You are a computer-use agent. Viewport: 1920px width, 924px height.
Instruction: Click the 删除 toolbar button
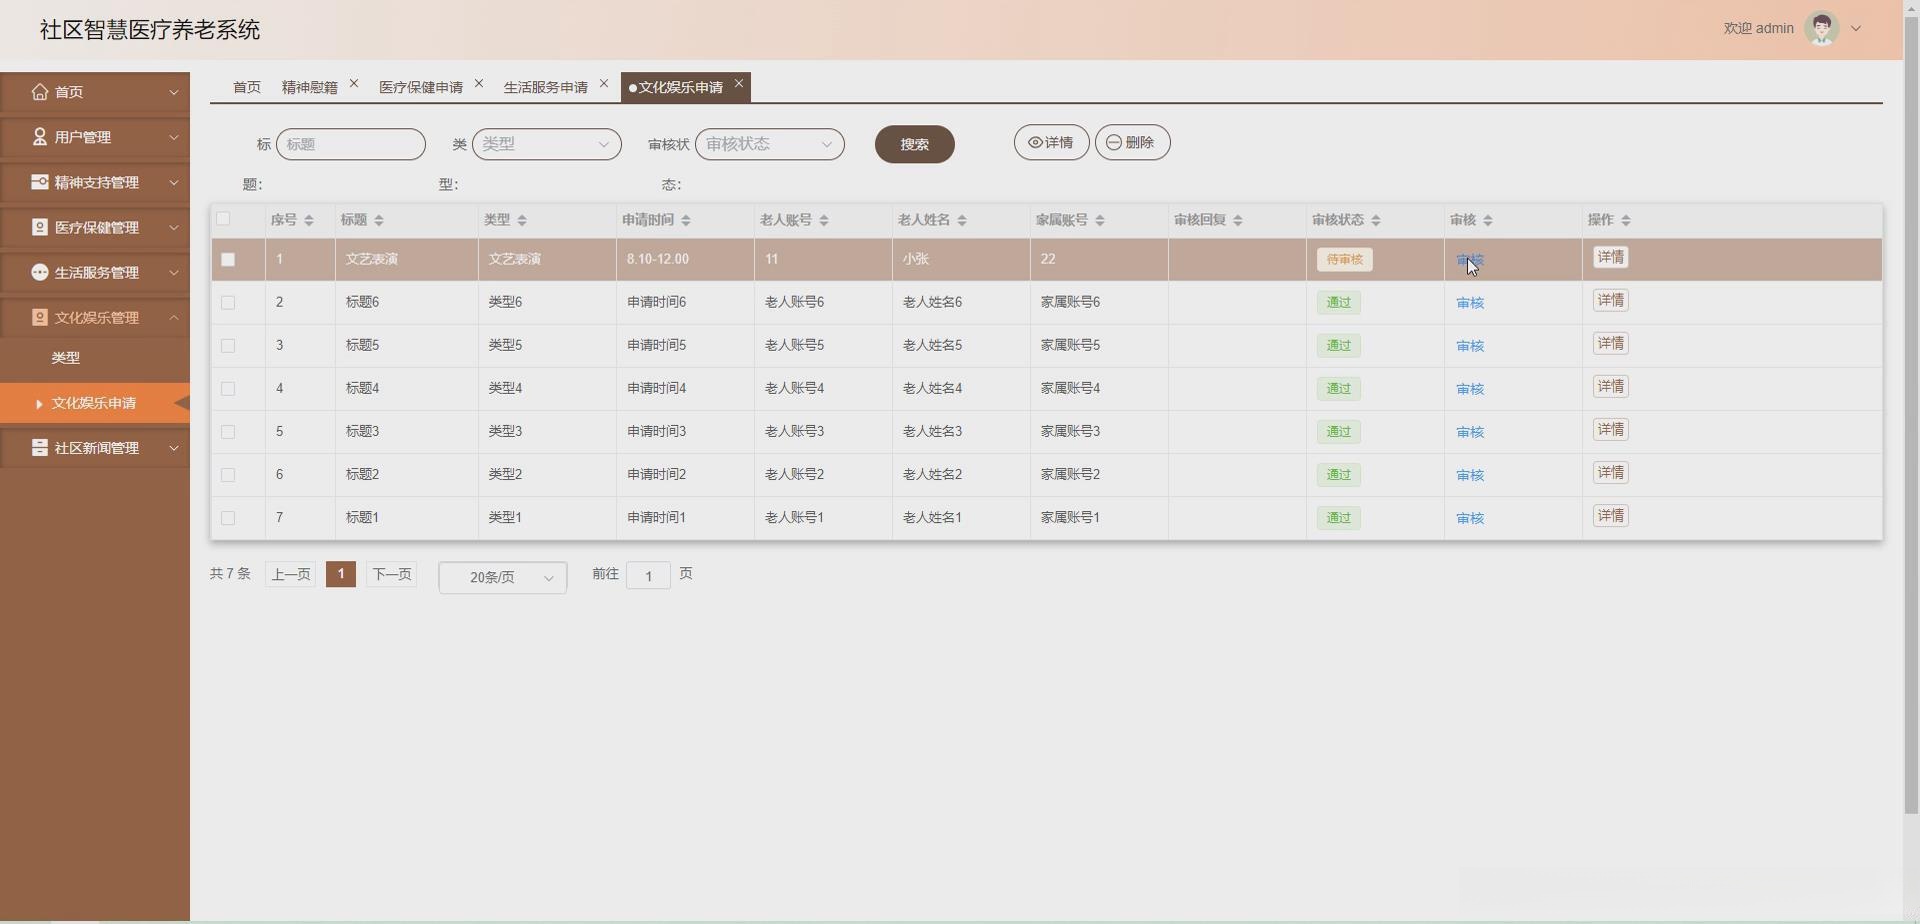click(x=1133, y=142)
